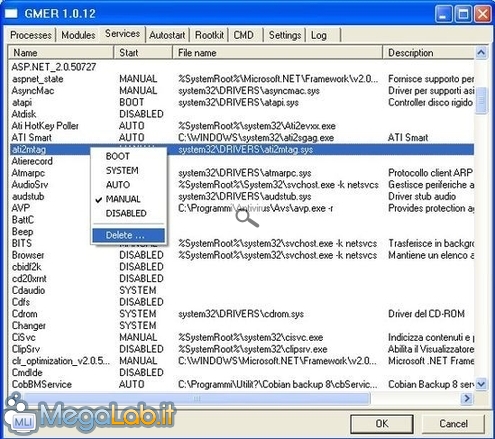Click the Driver stub audio description

click(x=422, y=197)
